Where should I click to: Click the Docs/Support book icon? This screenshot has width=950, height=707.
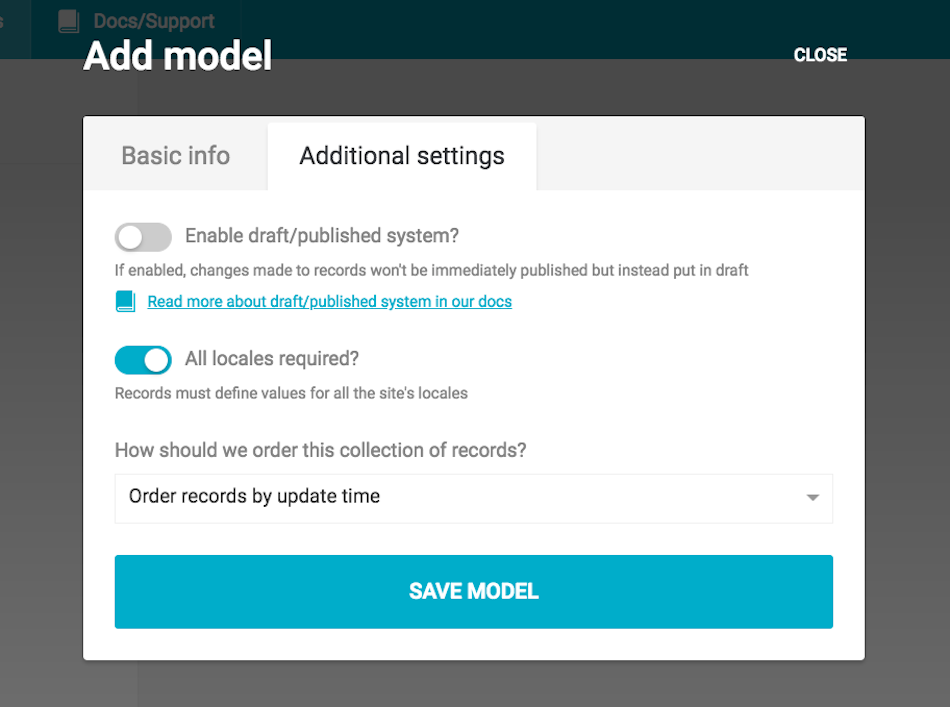pos(68,21)
